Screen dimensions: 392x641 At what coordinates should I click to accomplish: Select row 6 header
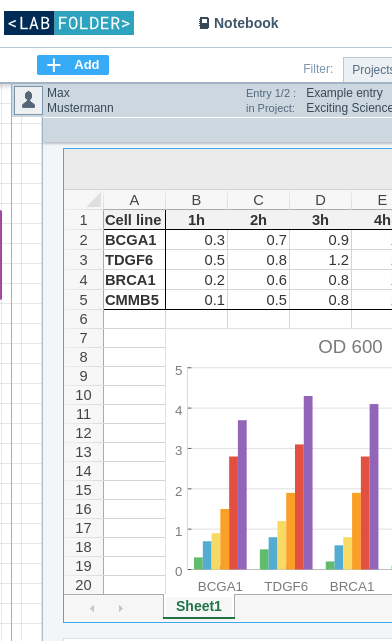pos(84,319)
